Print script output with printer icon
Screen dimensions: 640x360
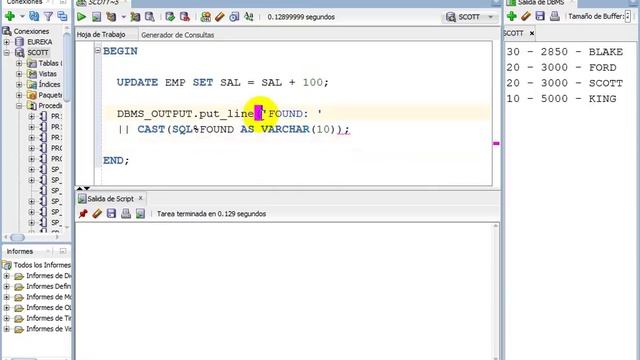[126, 213]
